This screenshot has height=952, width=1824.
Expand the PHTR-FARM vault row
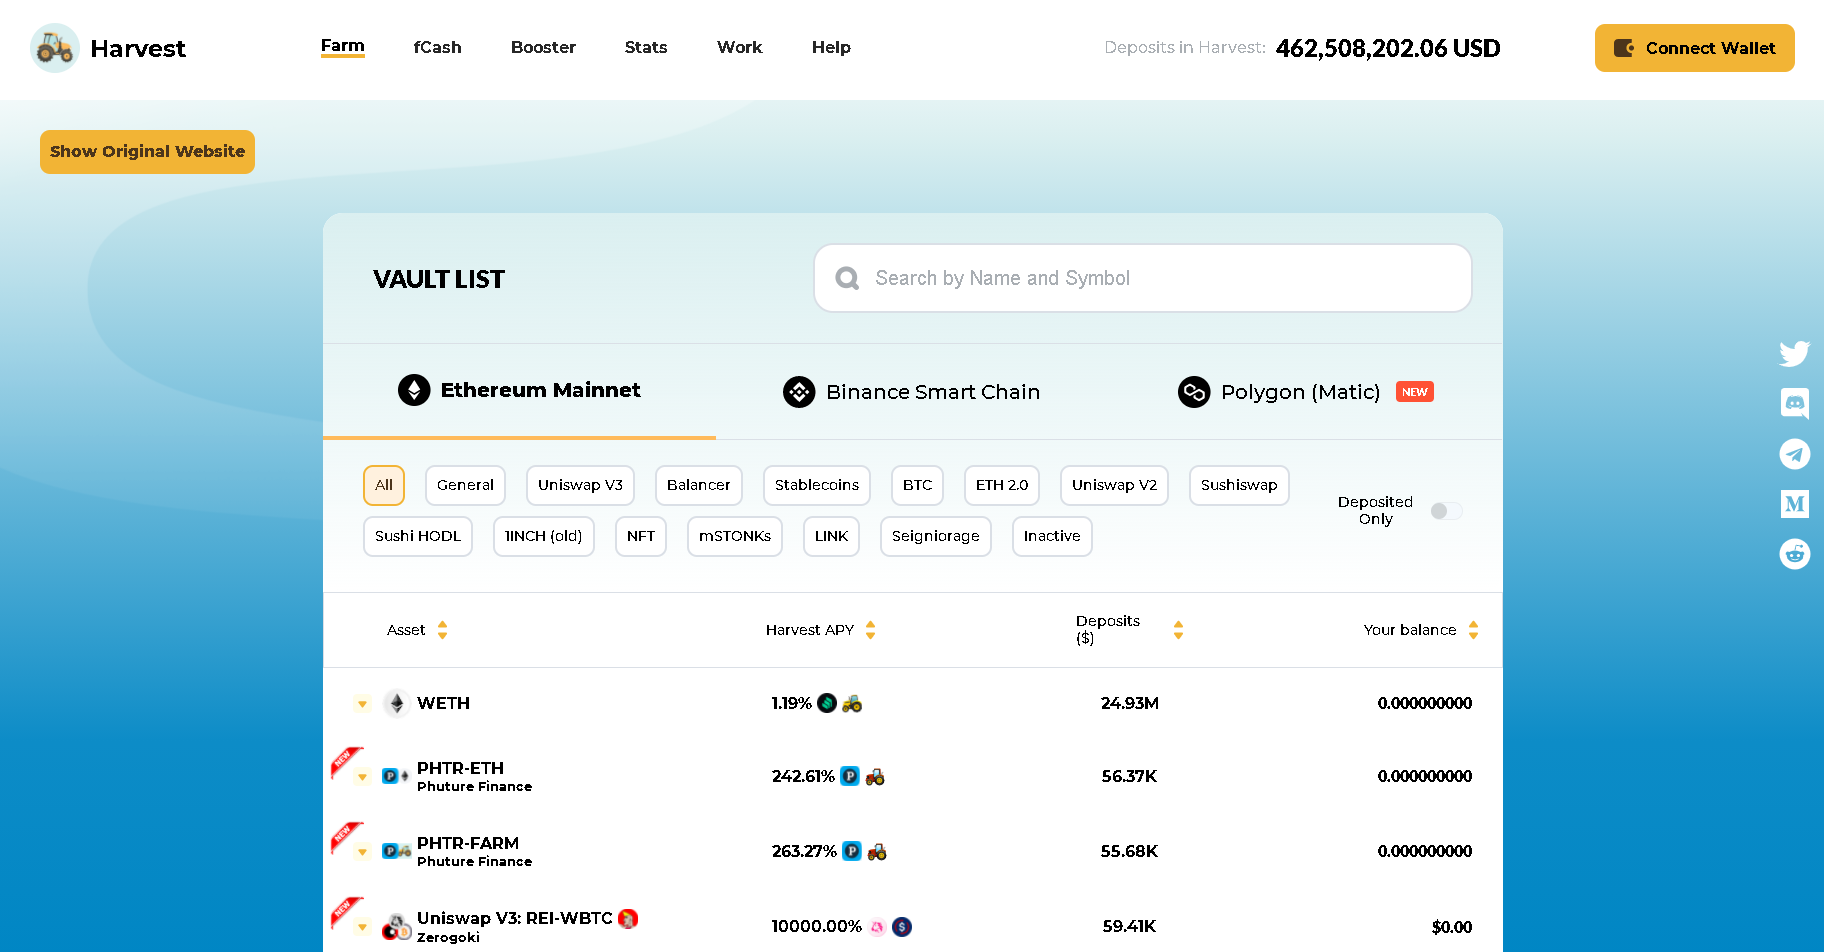362,852
